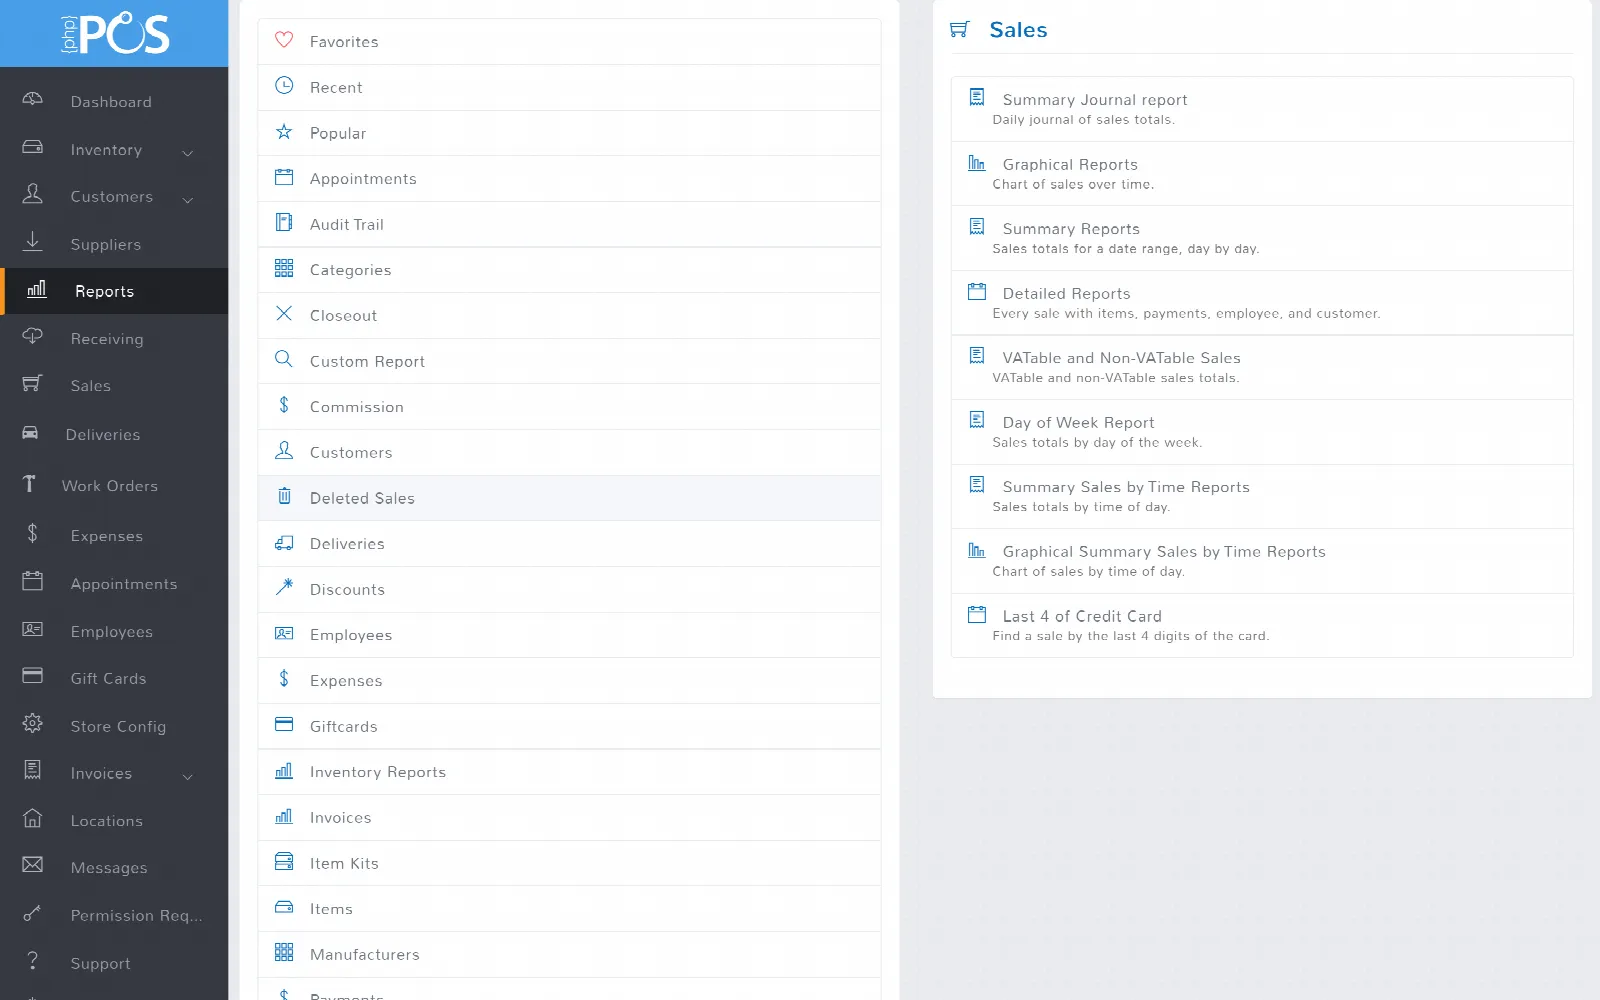Screen dimensions: 1600x1000
Task: Select Customers in the report category list
Action: 569,452
